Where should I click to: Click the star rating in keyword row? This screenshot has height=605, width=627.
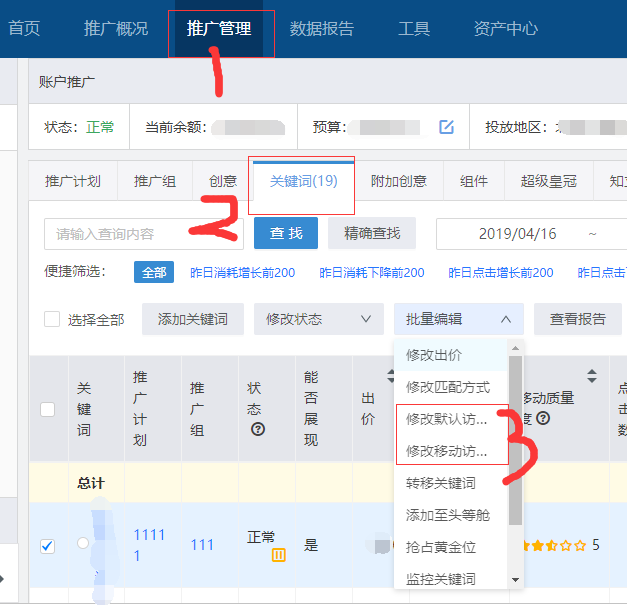(551, 546)
